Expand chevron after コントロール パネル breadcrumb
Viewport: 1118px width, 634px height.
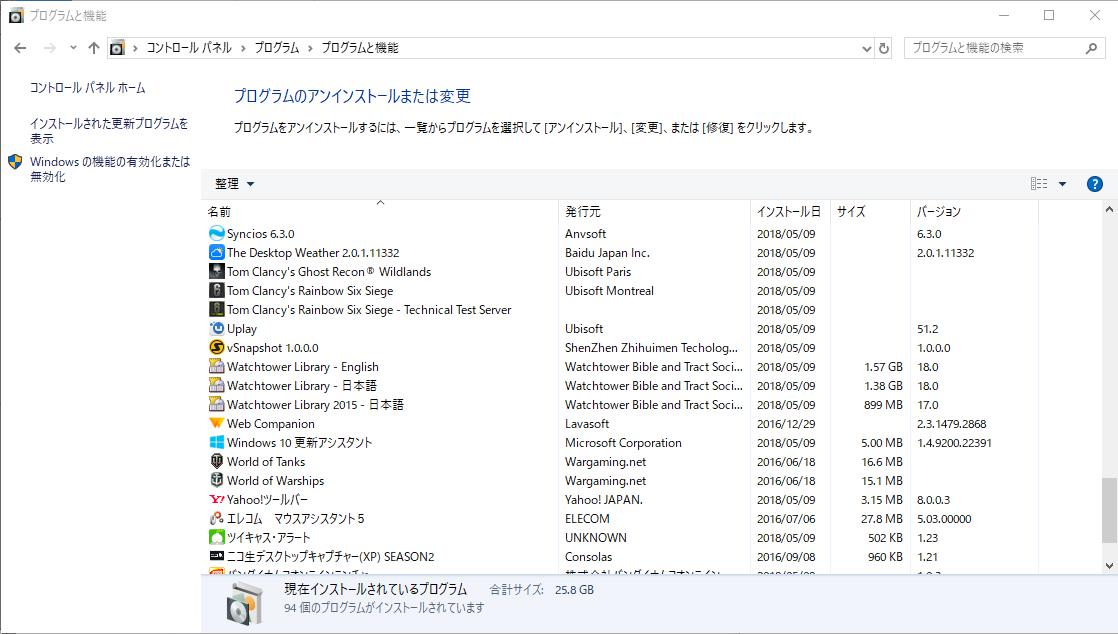(242, 48)
